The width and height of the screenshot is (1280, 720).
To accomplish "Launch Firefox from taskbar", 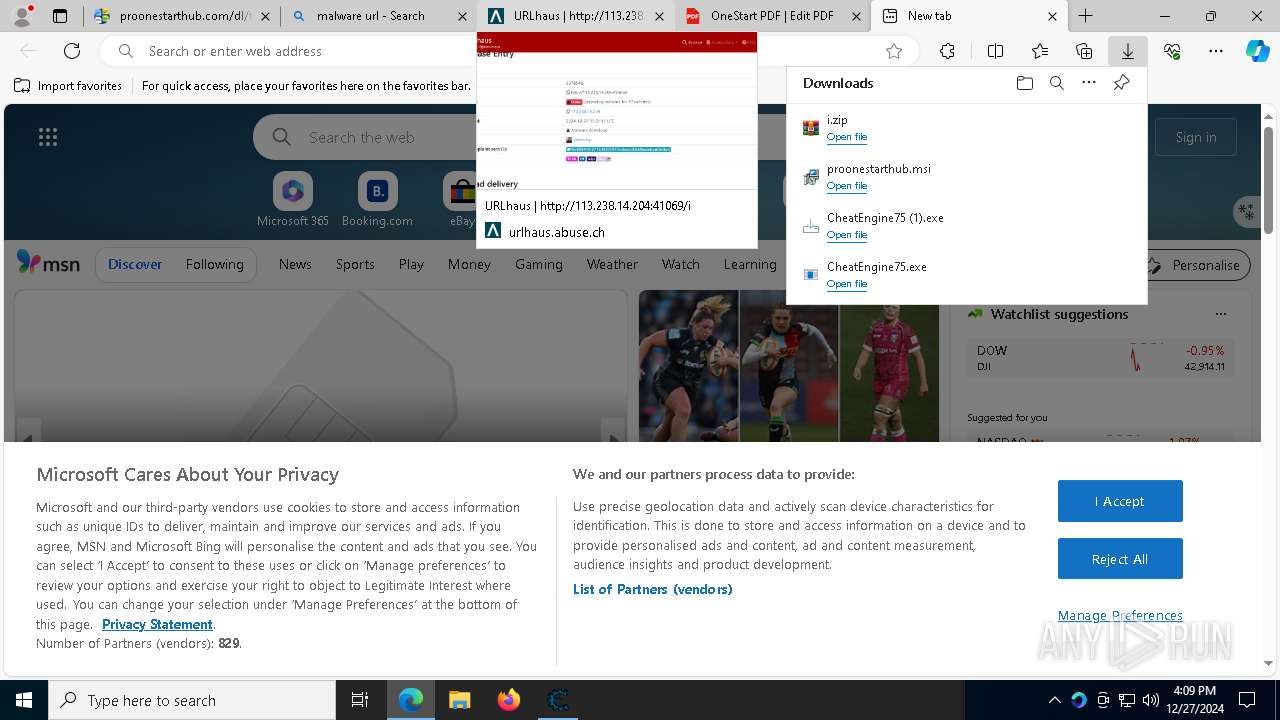I will pyautogui.click(x=509, y=700).
